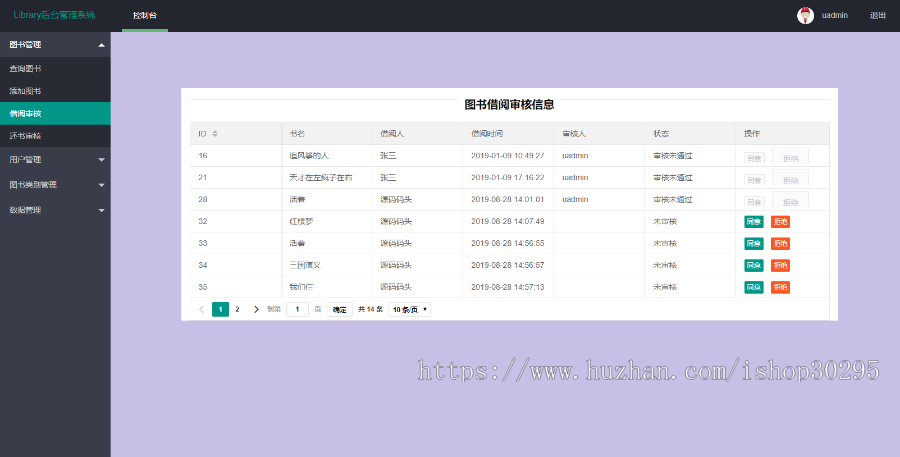The width and height of the screenshot is (900, 457).
Task: Click the Library后台管理系统 logo title
Action: point(55,15)
